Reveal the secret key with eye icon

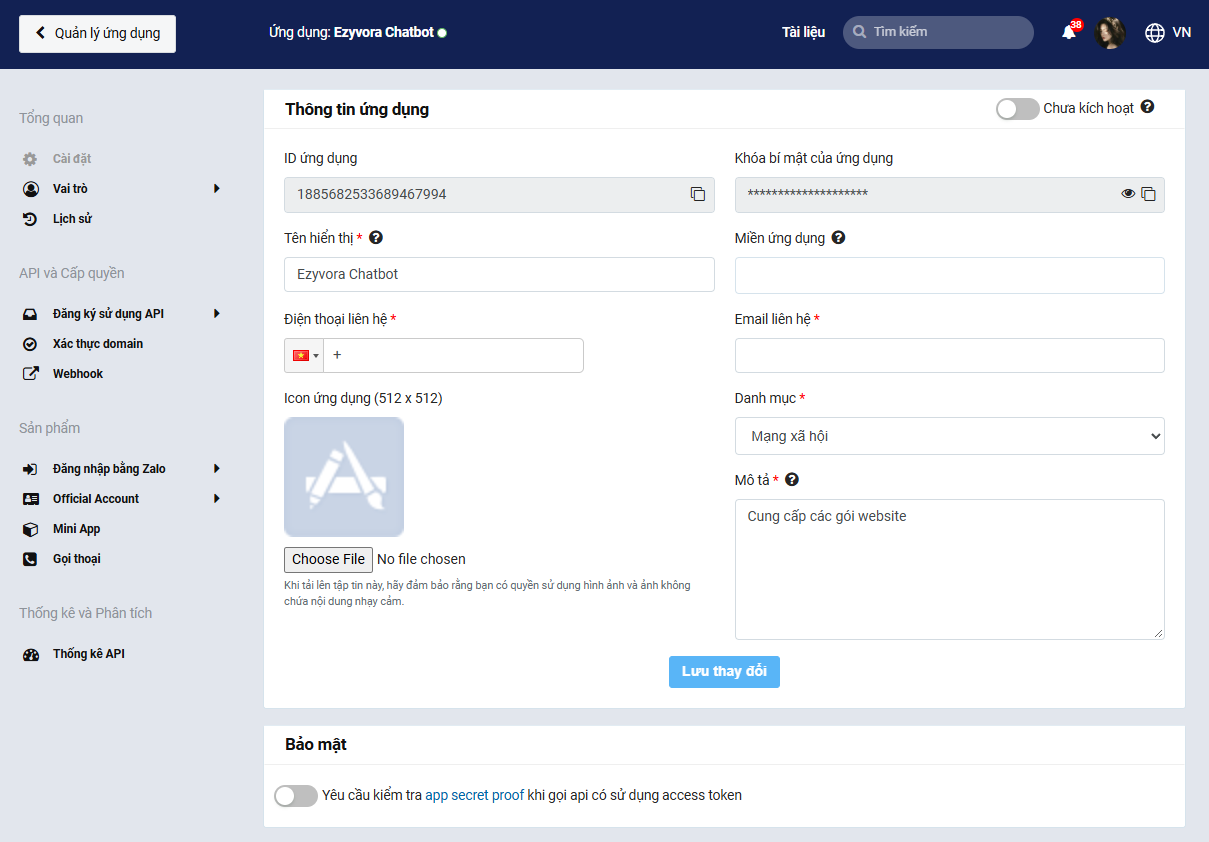[x=1128, y=194]
